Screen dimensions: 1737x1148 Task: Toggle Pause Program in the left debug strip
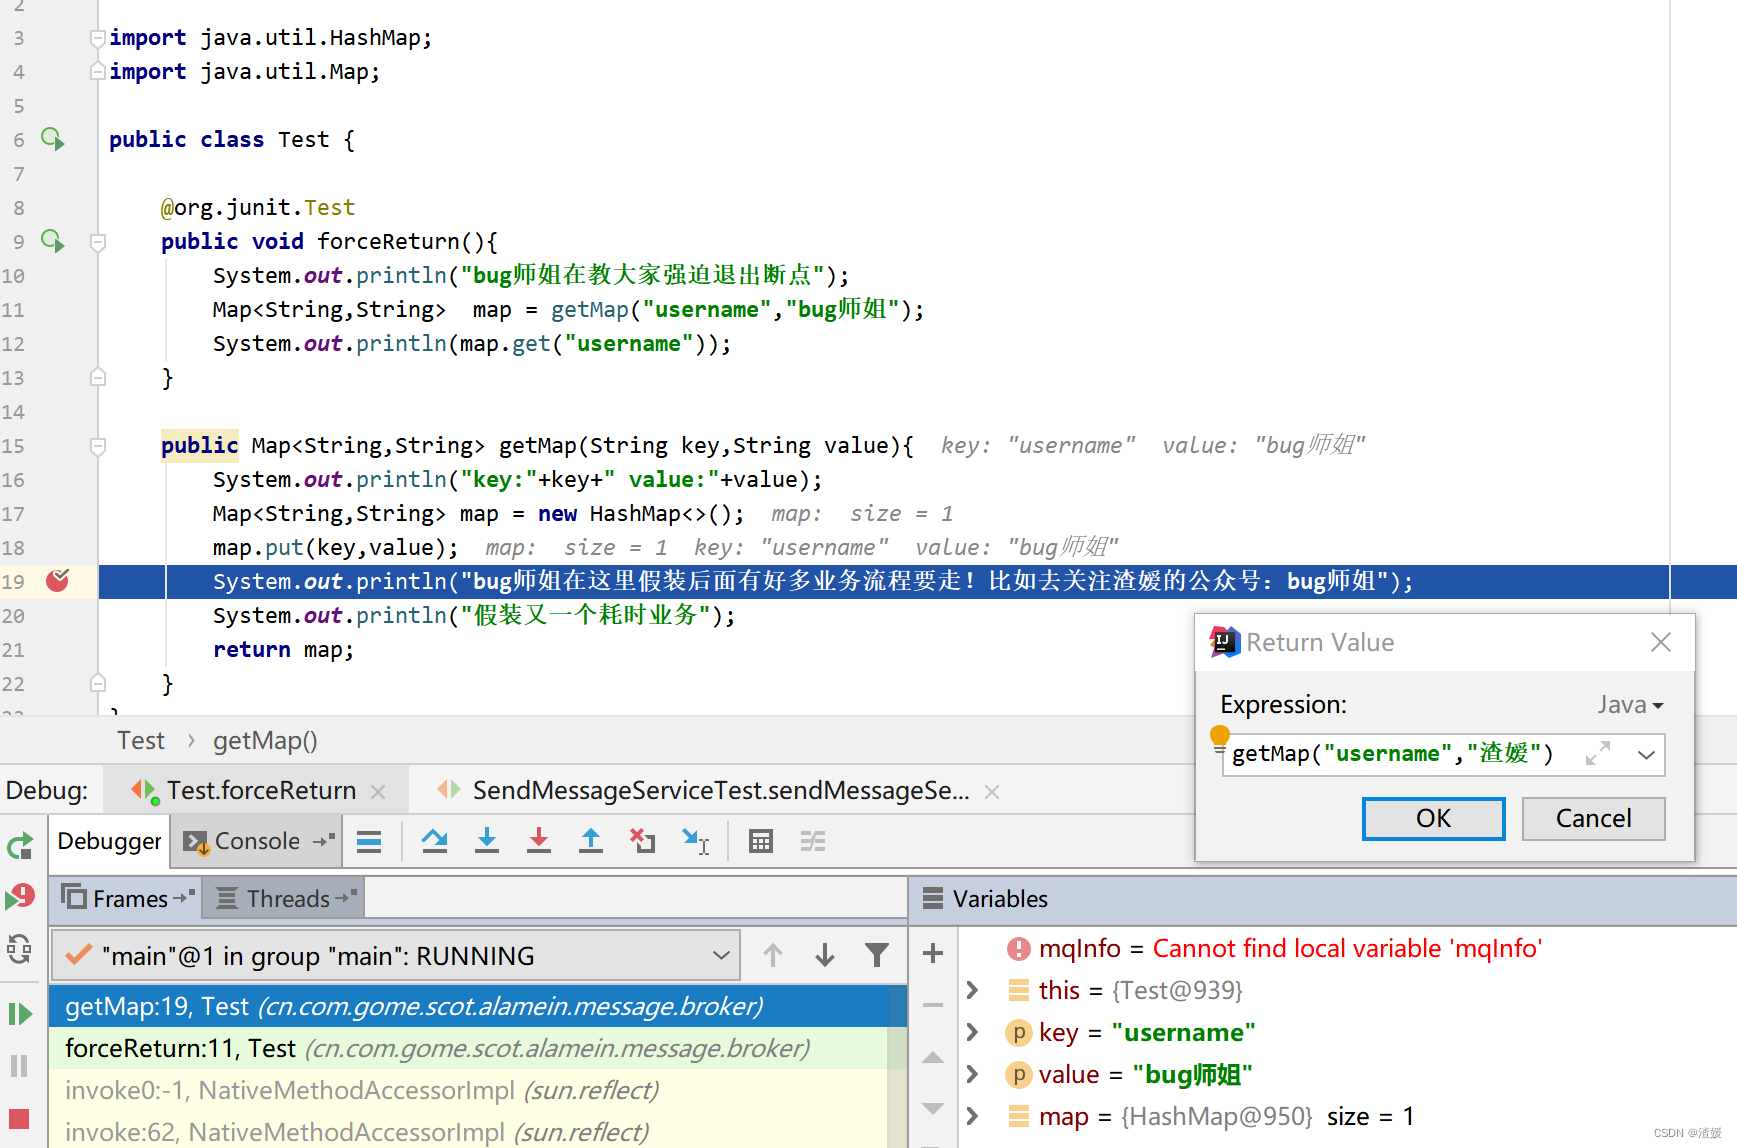(x=20, y=1065)
